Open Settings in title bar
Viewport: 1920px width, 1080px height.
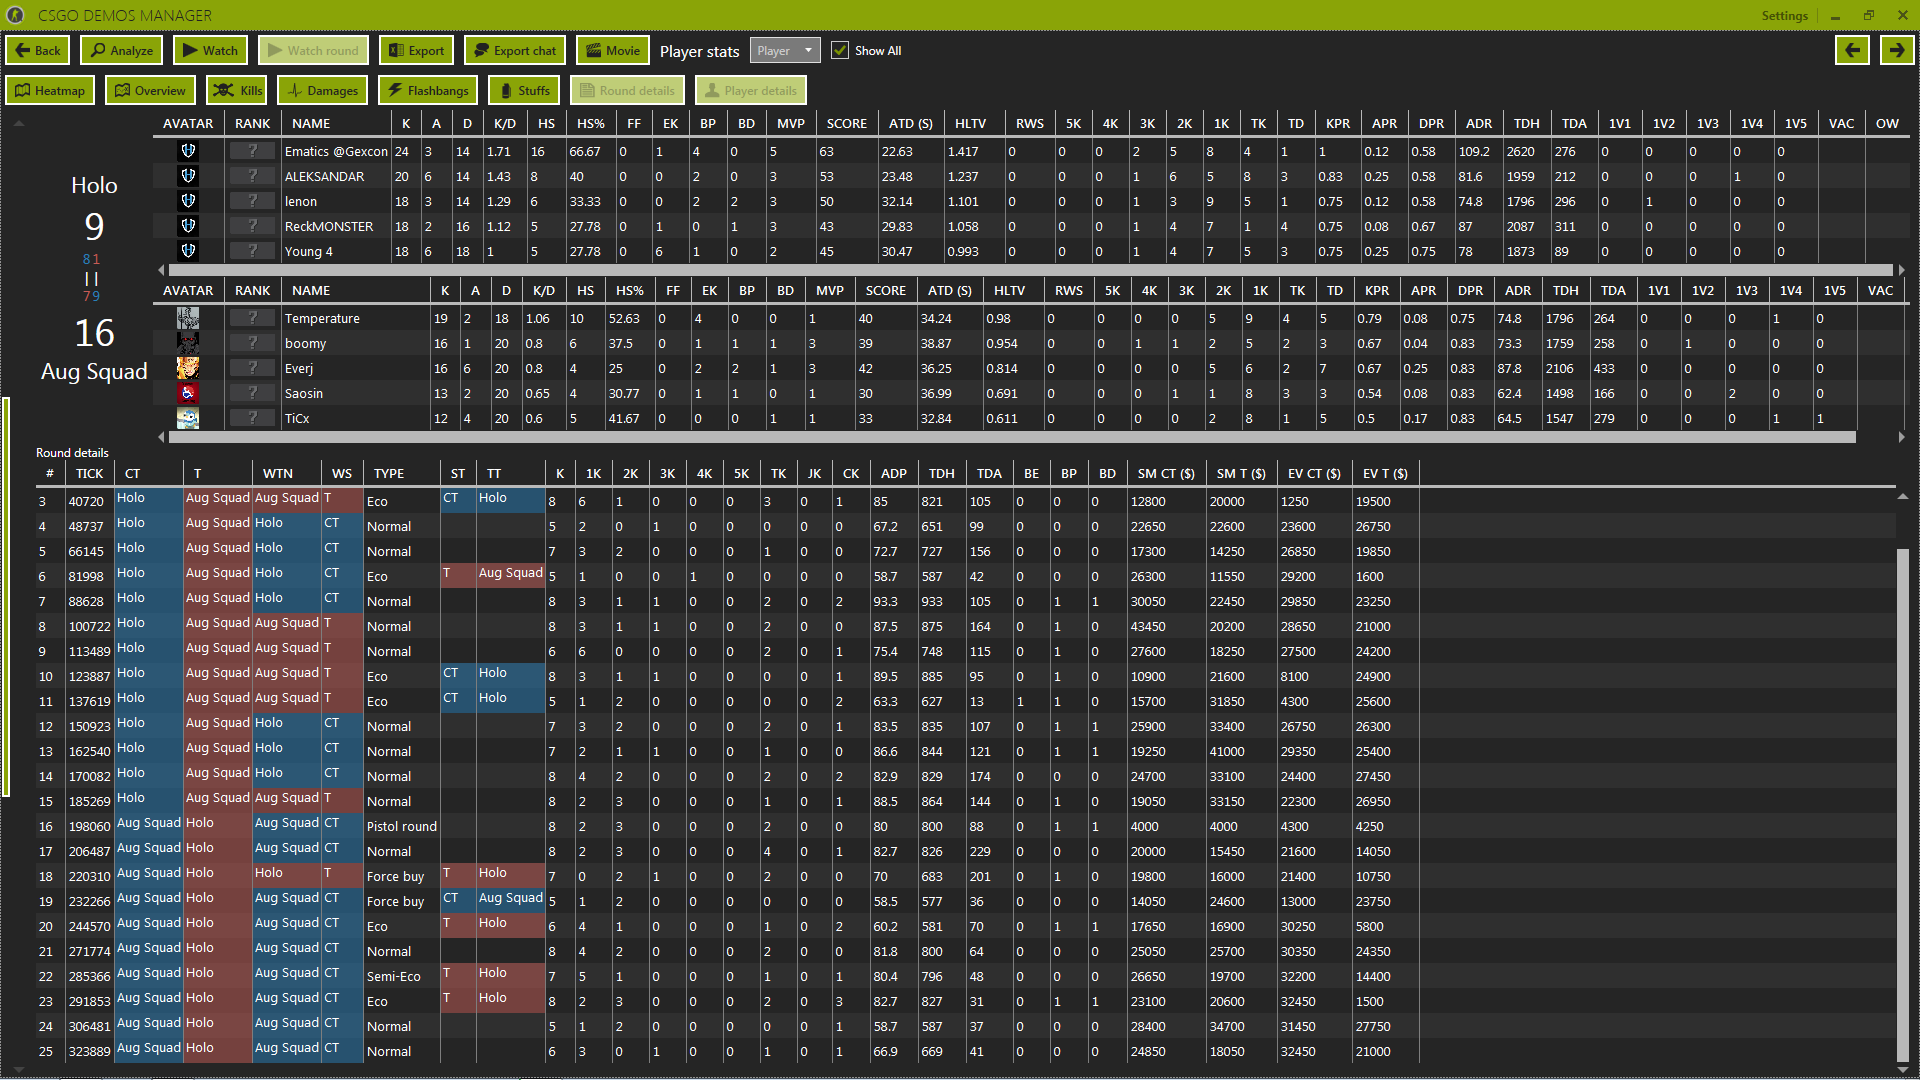pos(1784,15)
